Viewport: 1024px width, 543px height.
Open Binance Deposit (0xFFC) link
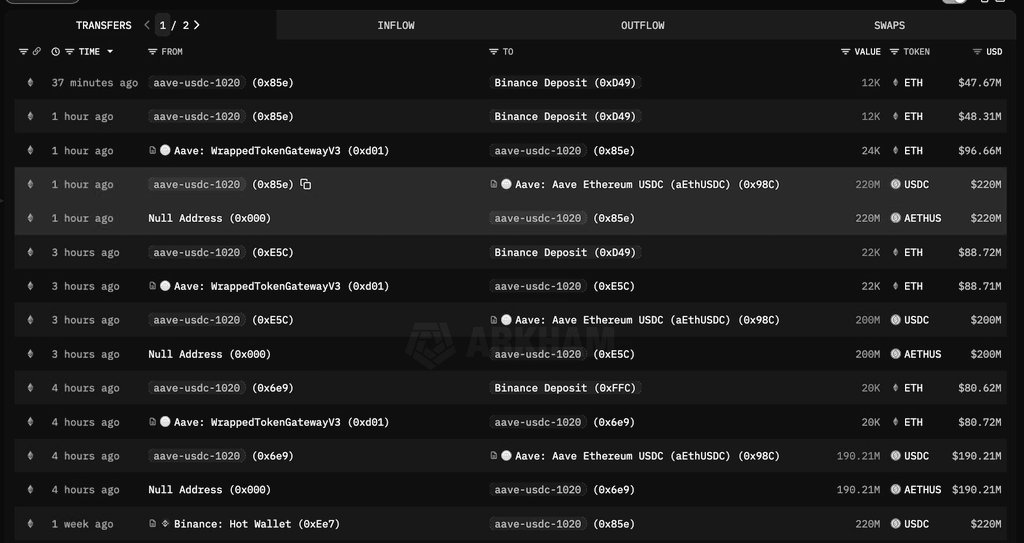[565, 387]
